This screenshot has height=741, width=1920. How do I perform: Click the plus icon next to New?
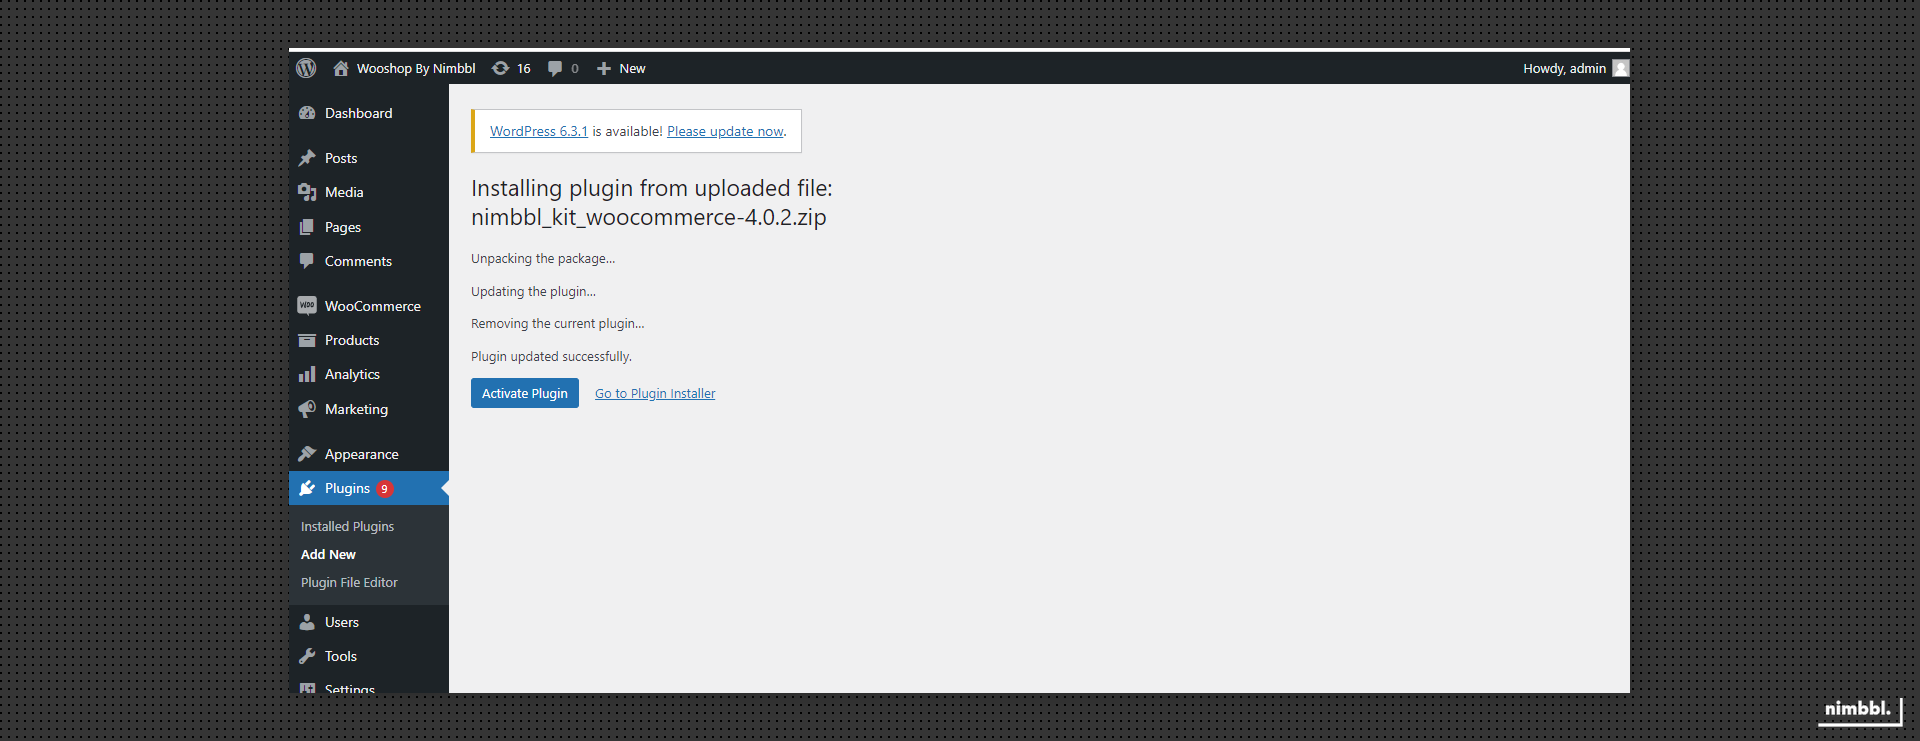tap(604, 68)
